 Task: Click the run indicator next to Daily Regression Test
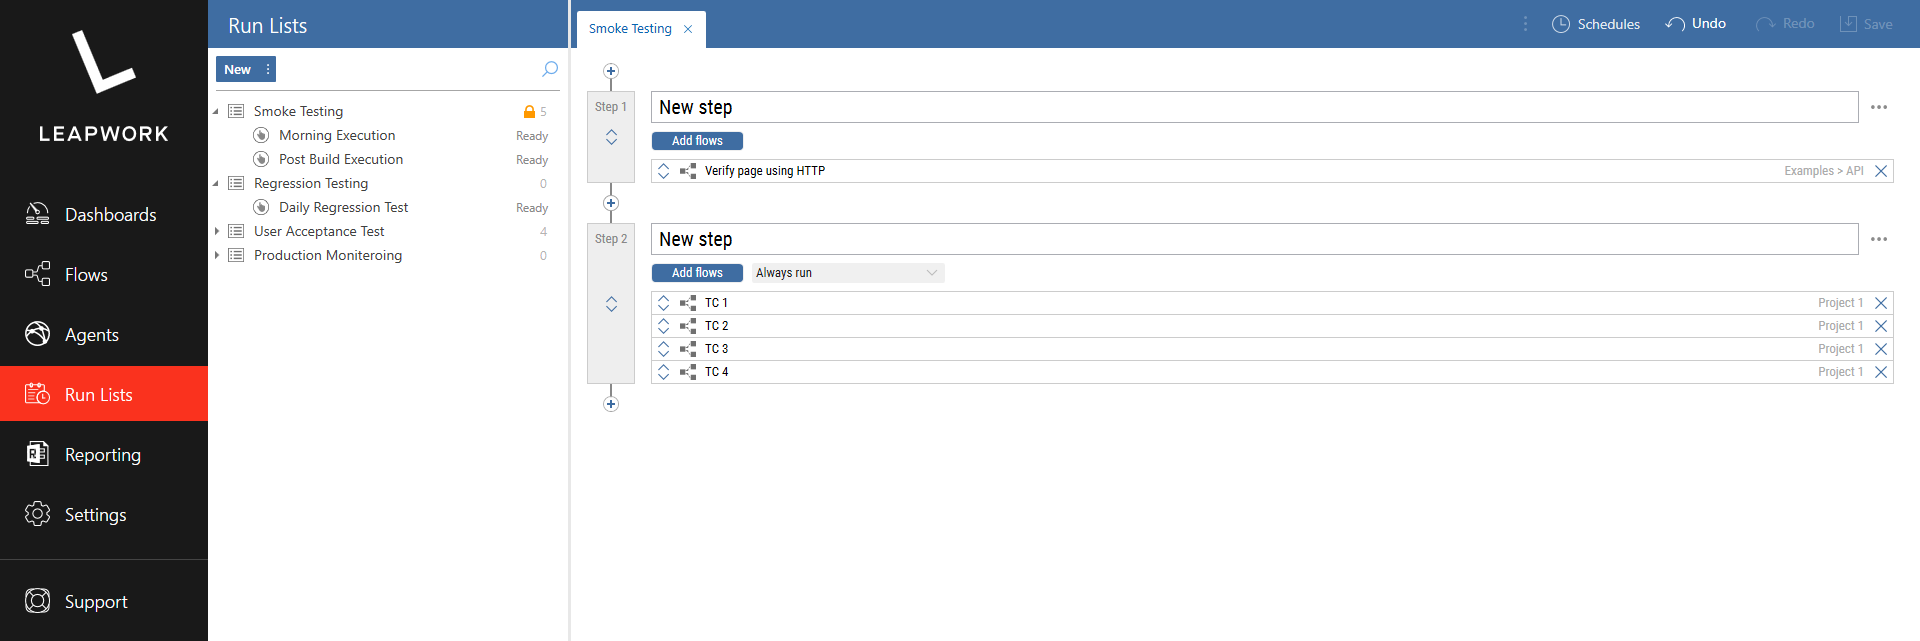(261, 206)
